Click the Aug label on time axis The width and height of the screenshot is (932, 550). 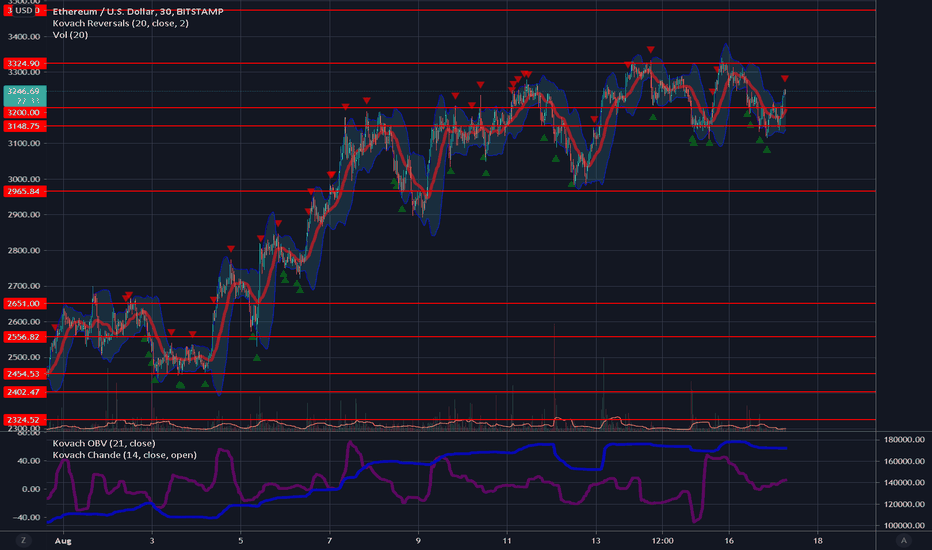point(63,540)
